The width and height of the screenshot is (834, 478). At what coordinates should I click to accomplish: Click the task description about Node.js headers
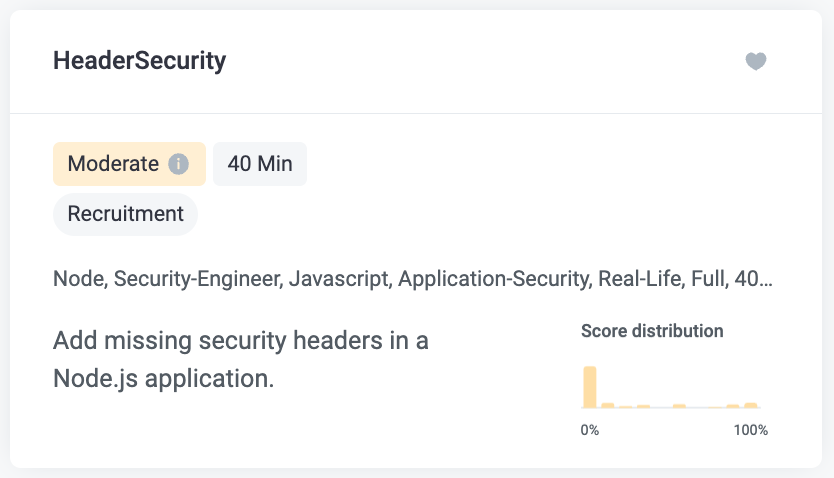point(240,359)
